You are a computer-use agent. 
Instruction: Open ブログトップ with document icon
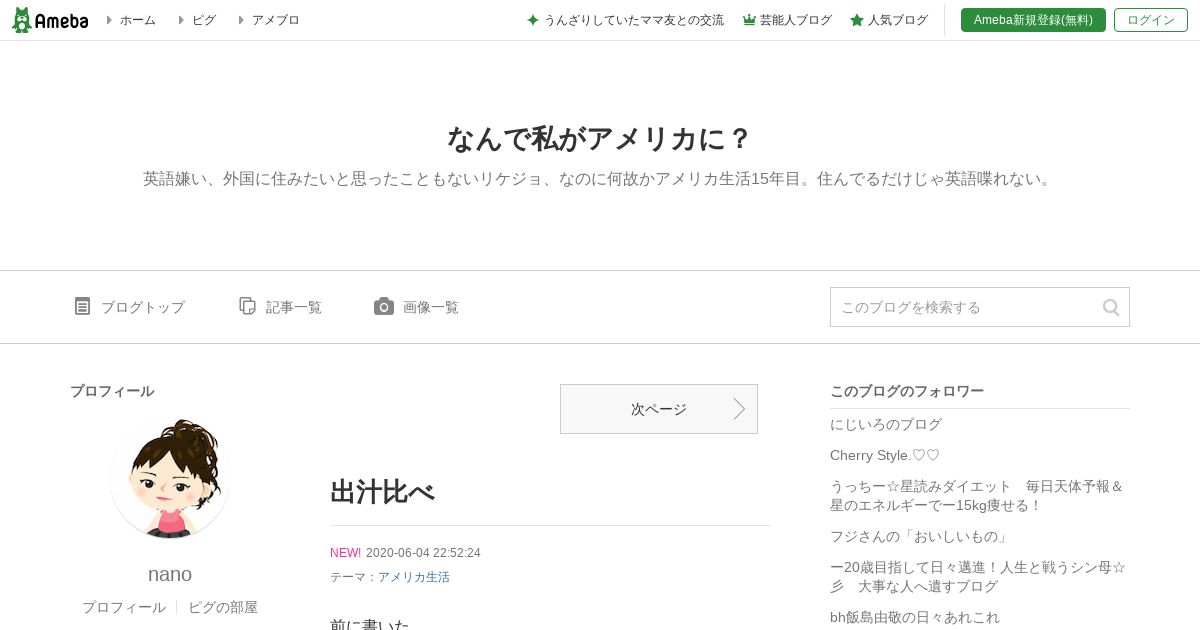tap(82, 306)
